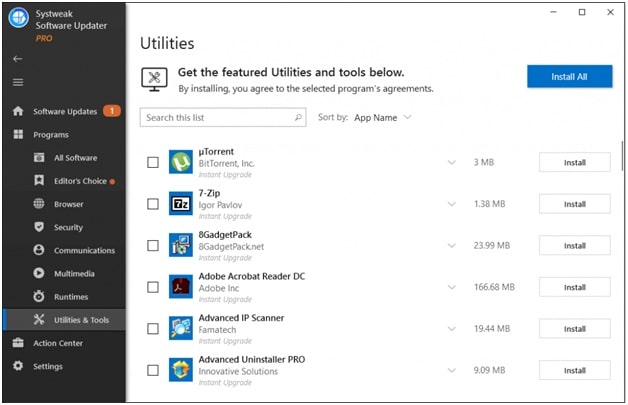Open Editor's Choice category

click(81, 181)
